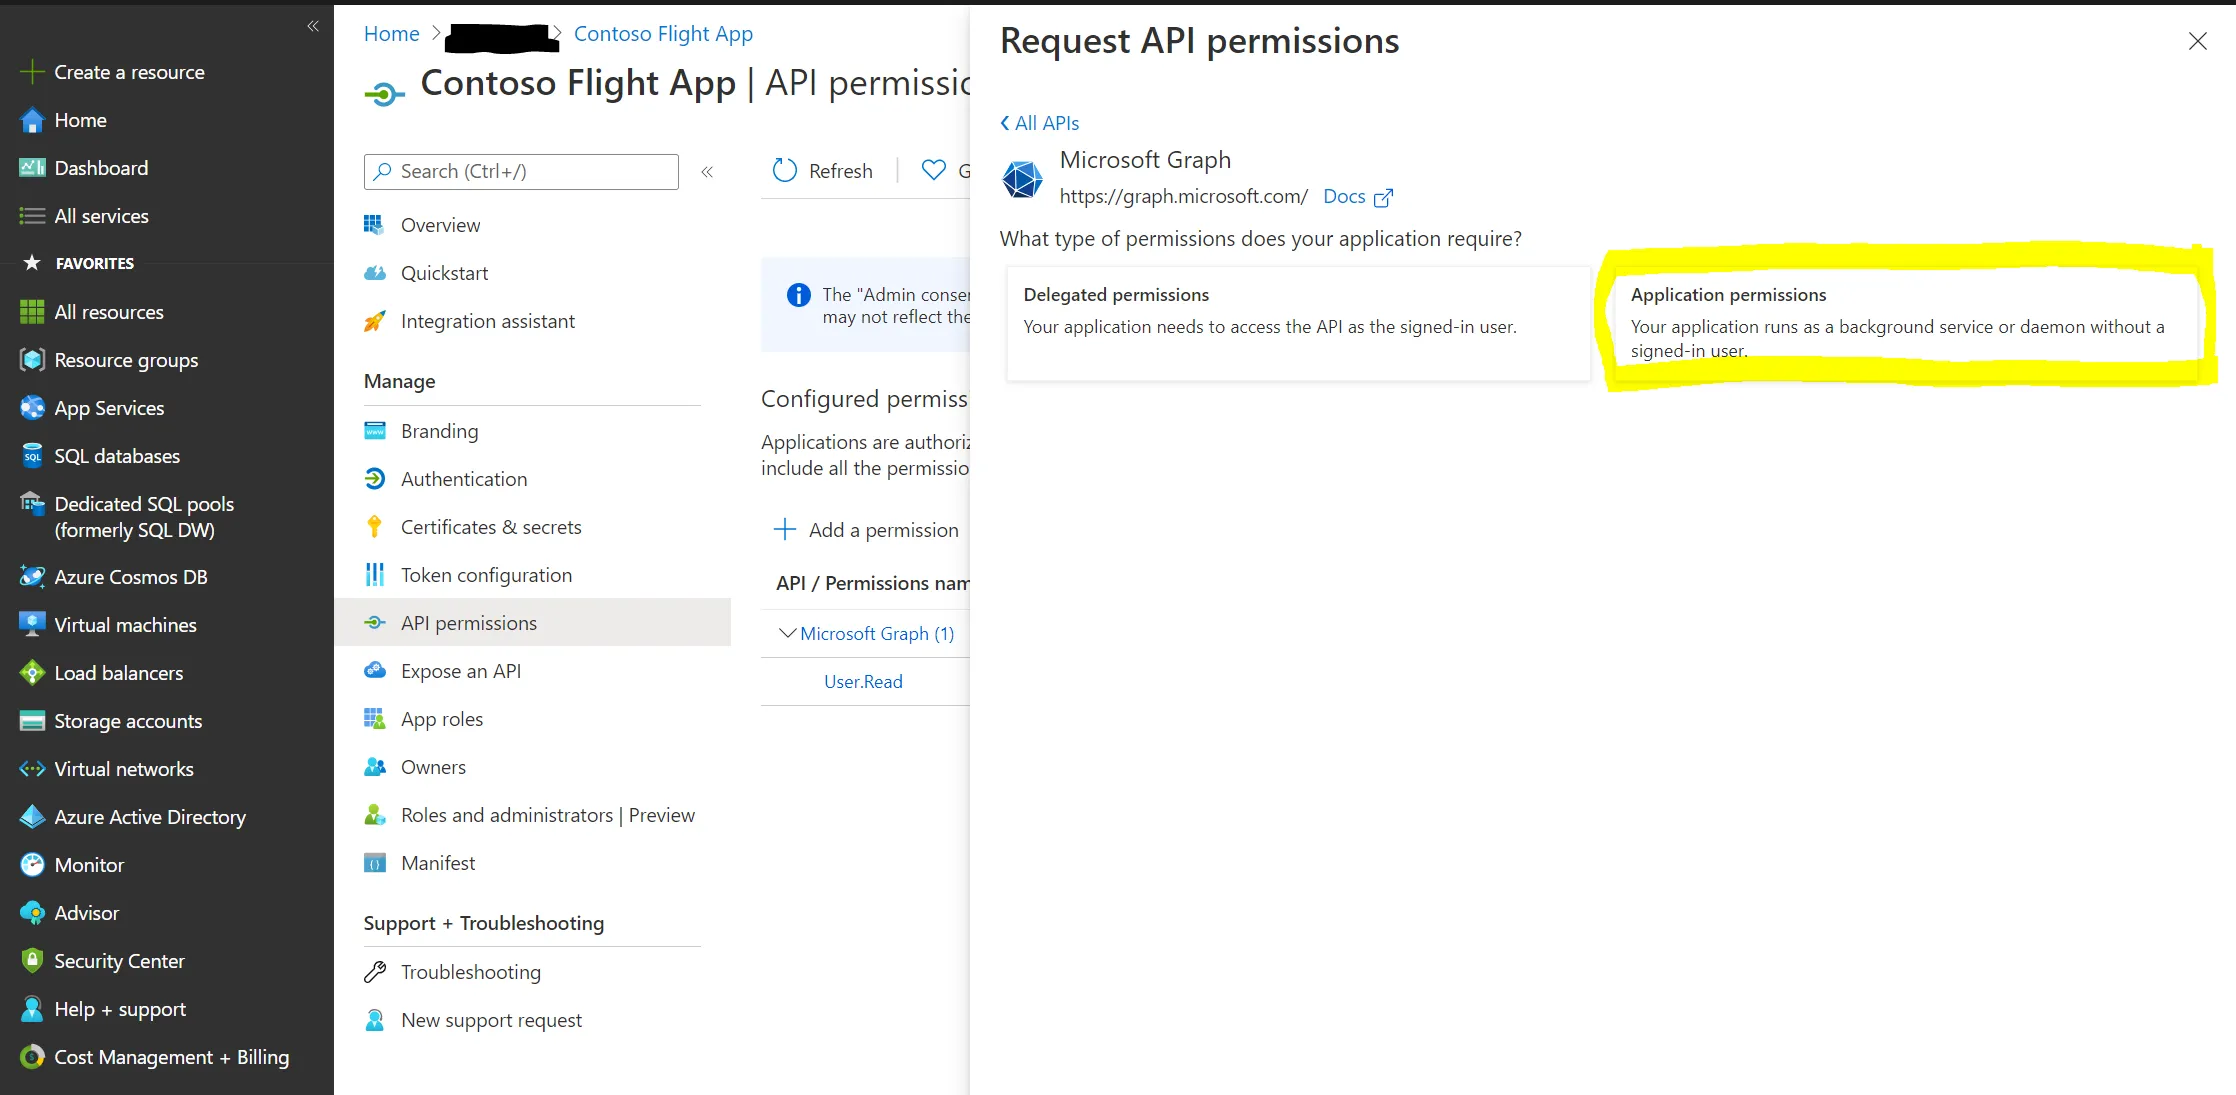The image size is (2236, 1095).
Task: Click the Manifest icon in Manage menu
Action: [x=375, y=863]
